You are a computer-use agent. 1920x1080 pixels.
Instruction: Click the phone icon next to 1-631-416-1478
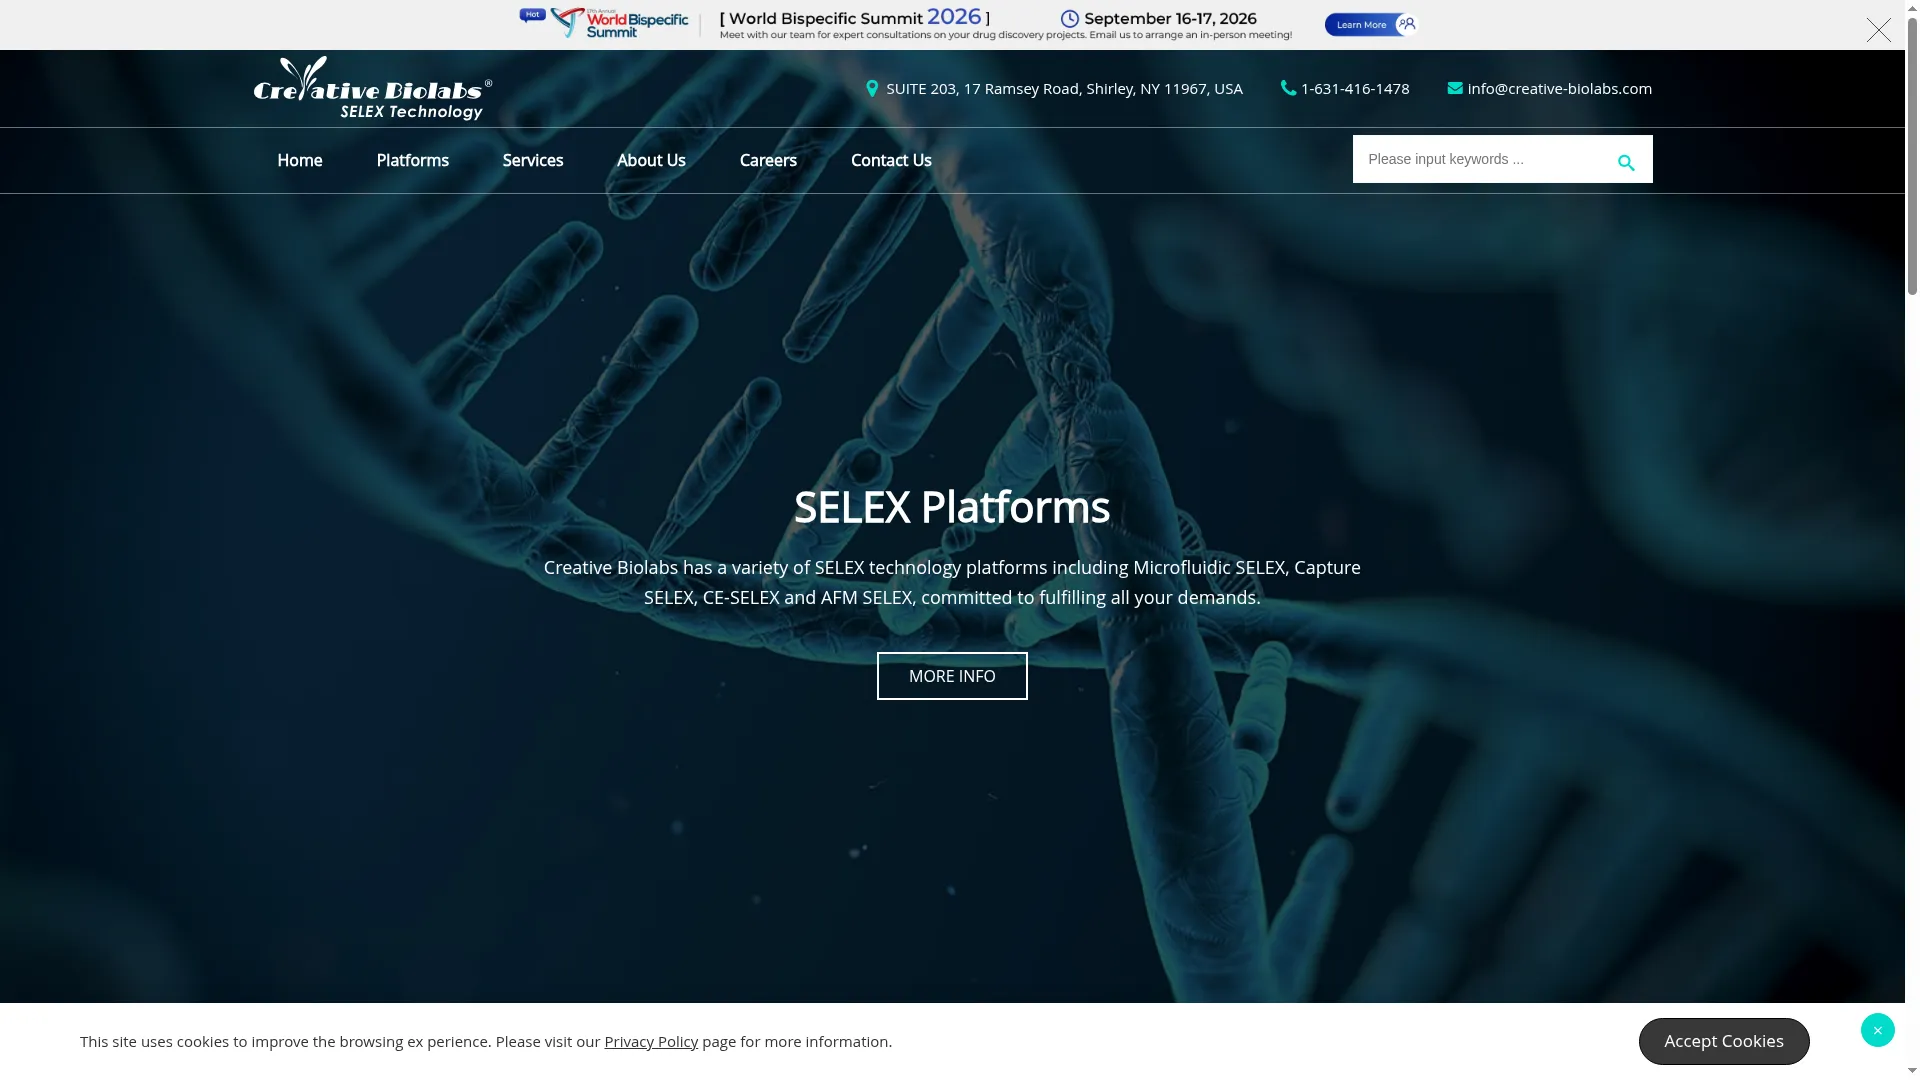pyautogui.click(x=1288, y=88)
